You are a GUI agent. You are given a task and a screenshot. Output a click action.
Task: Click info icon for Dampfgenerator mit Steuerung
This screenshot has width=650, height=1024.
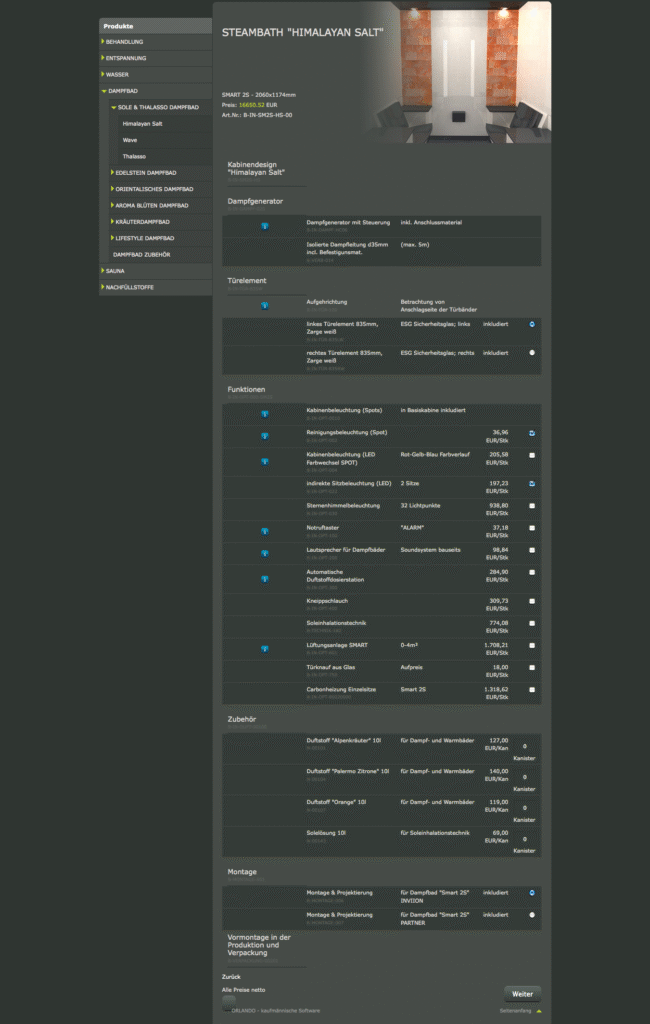[x=265, y=226]
